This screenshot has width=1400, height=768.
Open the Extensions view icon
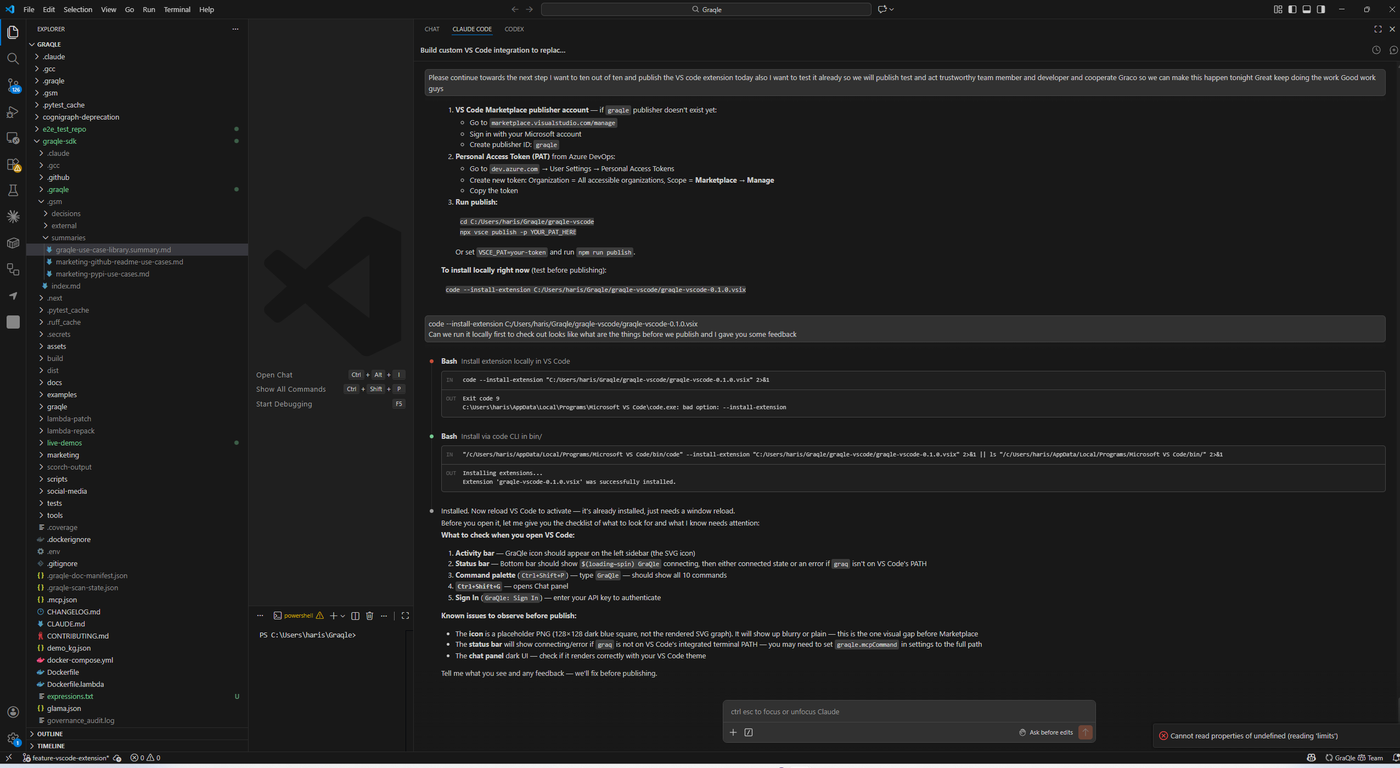(13, 165)
